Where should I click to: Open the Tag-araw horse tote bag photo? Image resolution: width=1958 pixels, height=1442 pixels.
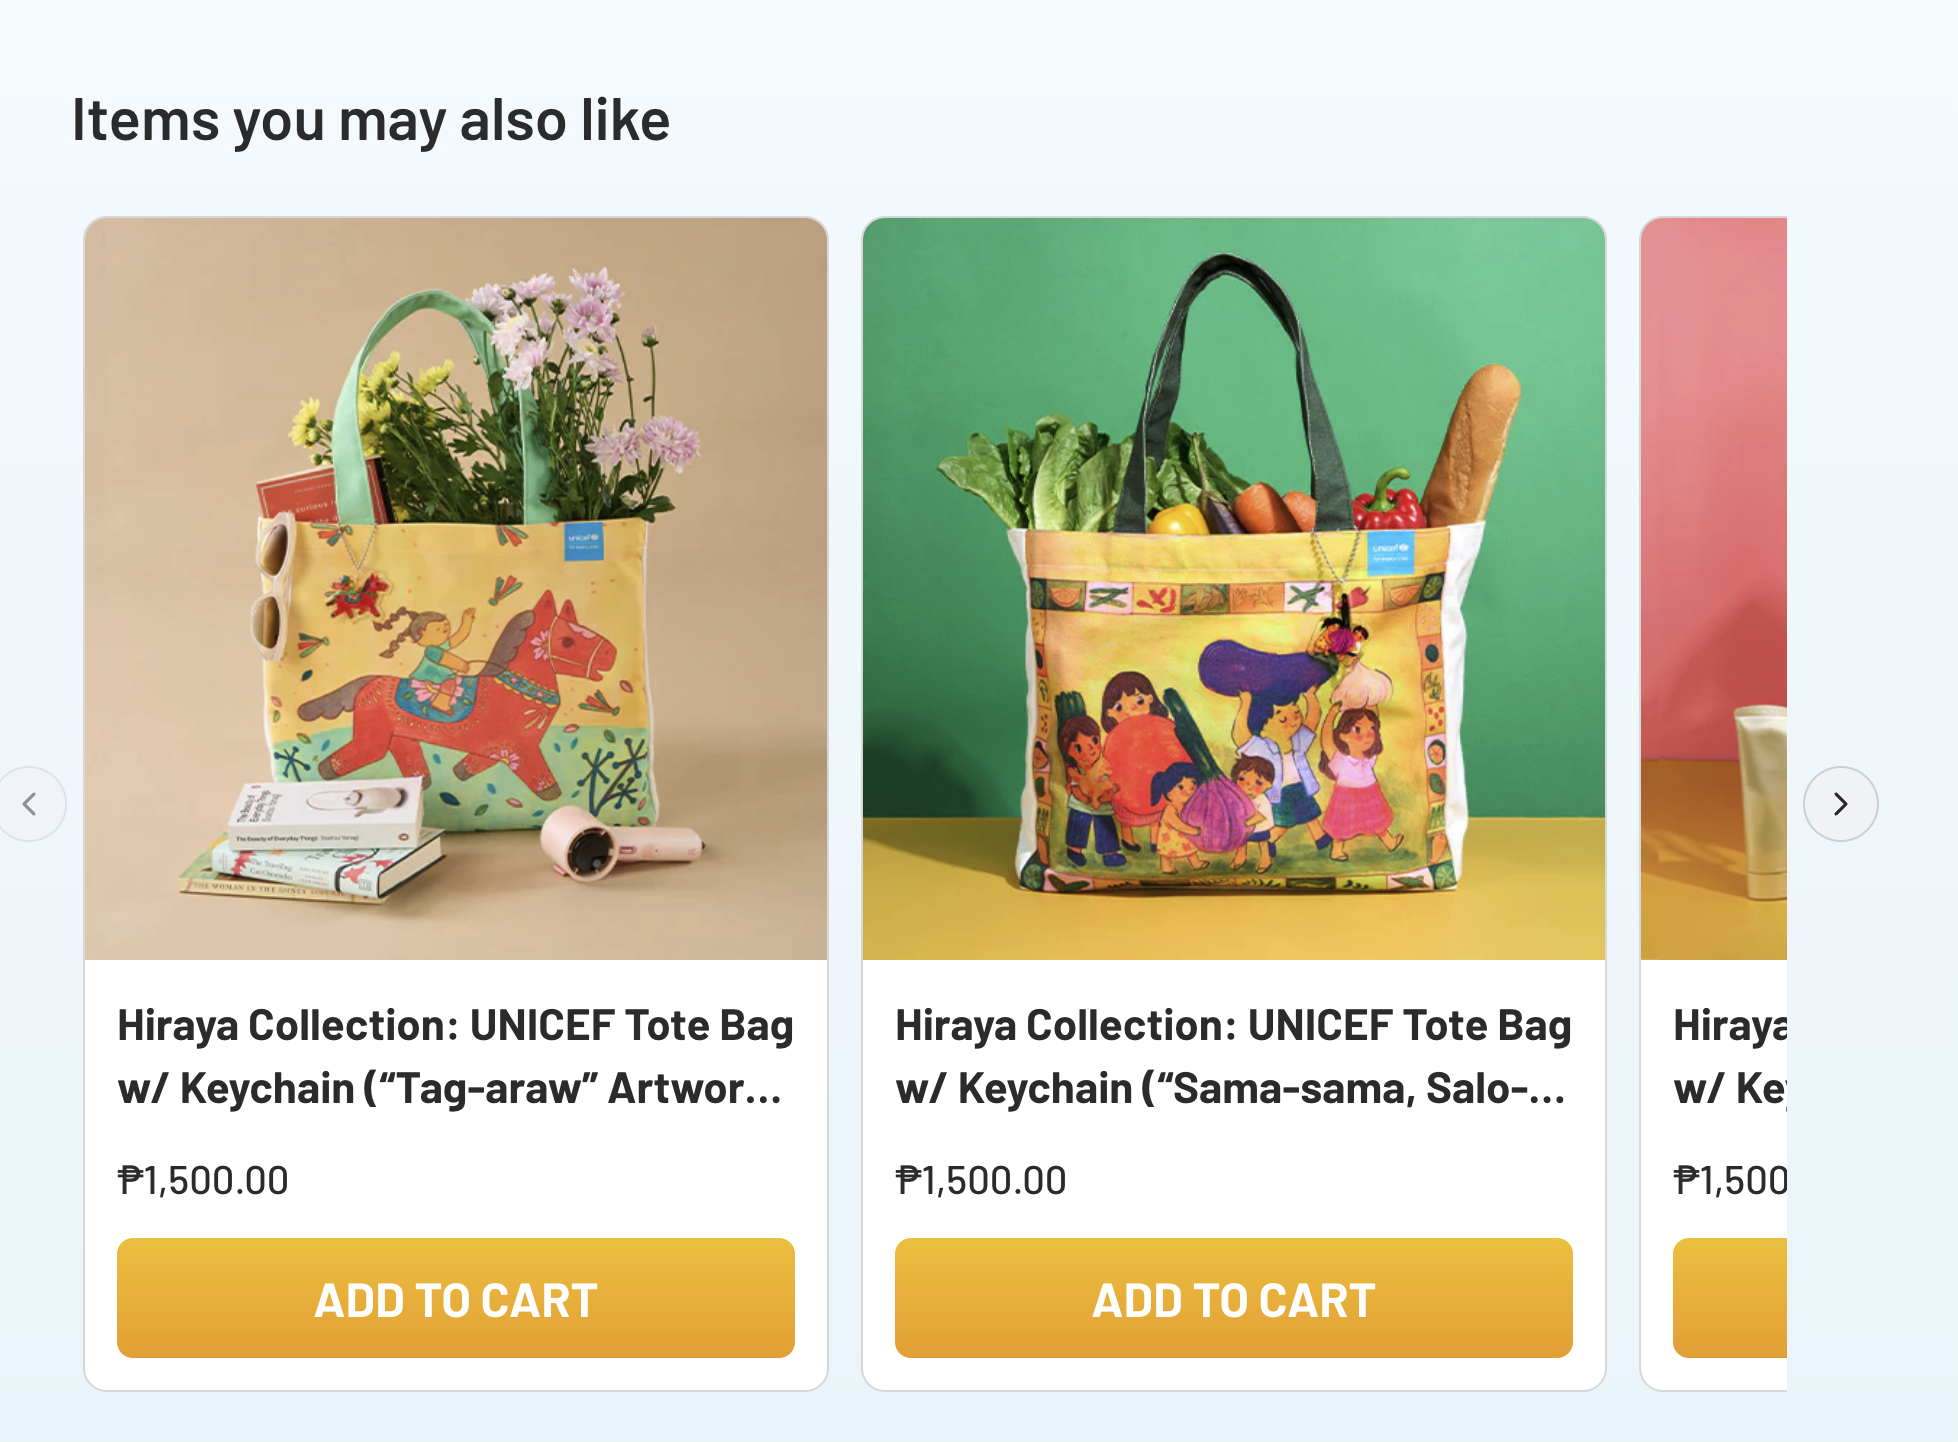(x=456, y=588)
